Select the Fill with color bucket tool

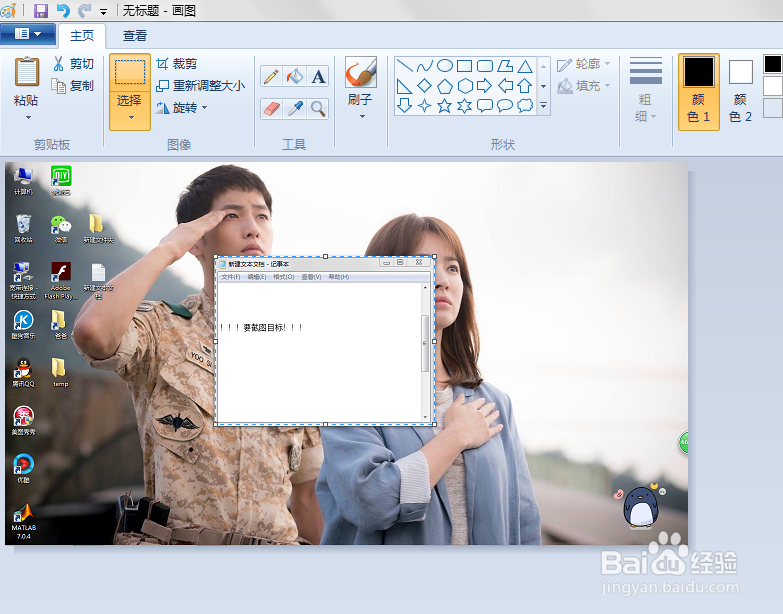[295, 76]
